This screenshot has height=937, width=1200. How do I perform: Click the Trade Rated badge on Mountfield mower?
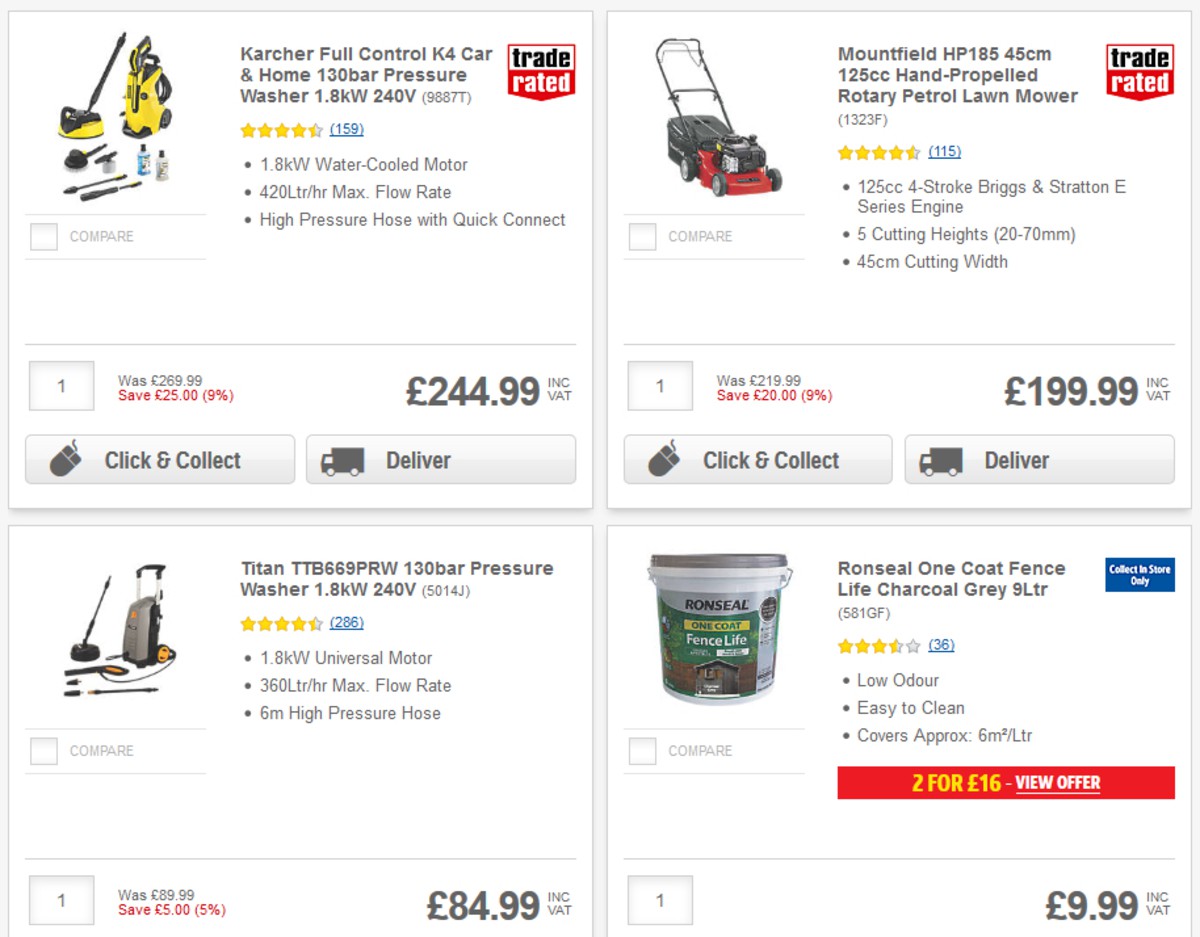(1138, 70)
